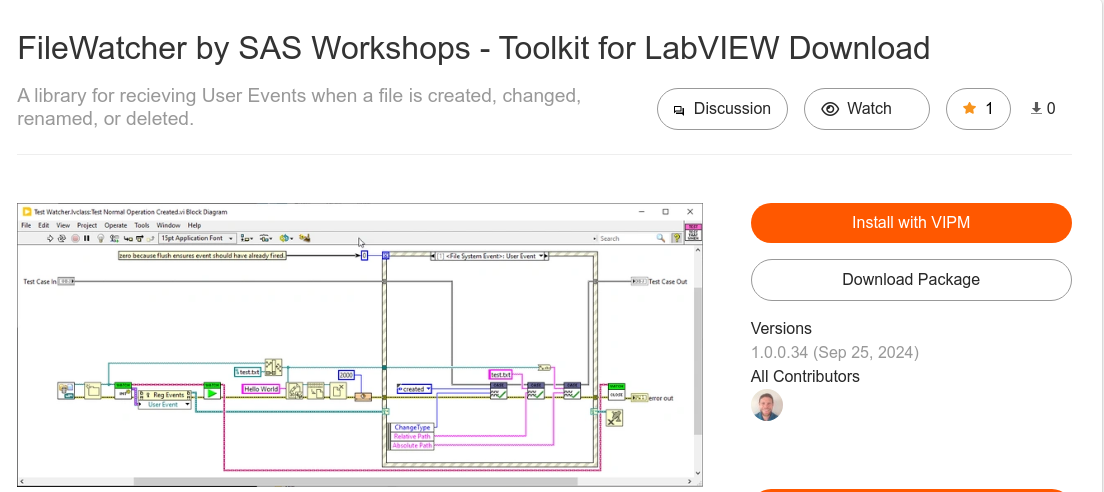The height and width of the screenshot is (492, 1104).
Task: Click the previous-case arrow on event structure
Action: pos(432,256)
